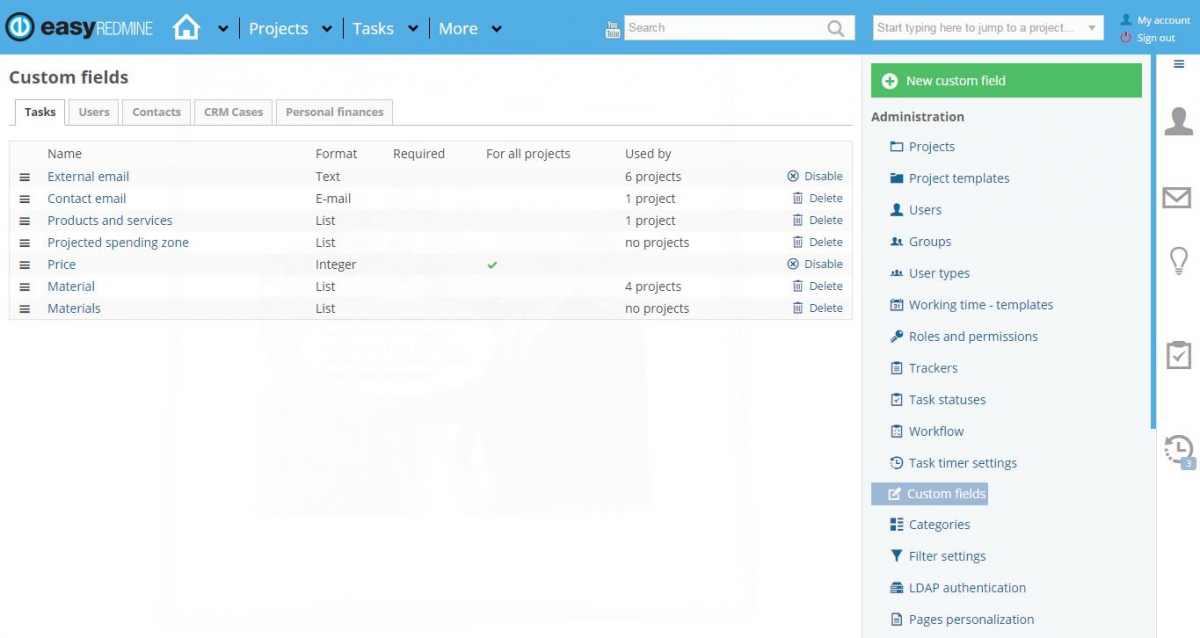1200x638 pixels.
Task: Open the jump-to-project dropdown
Action: [x=1090, y=27]
